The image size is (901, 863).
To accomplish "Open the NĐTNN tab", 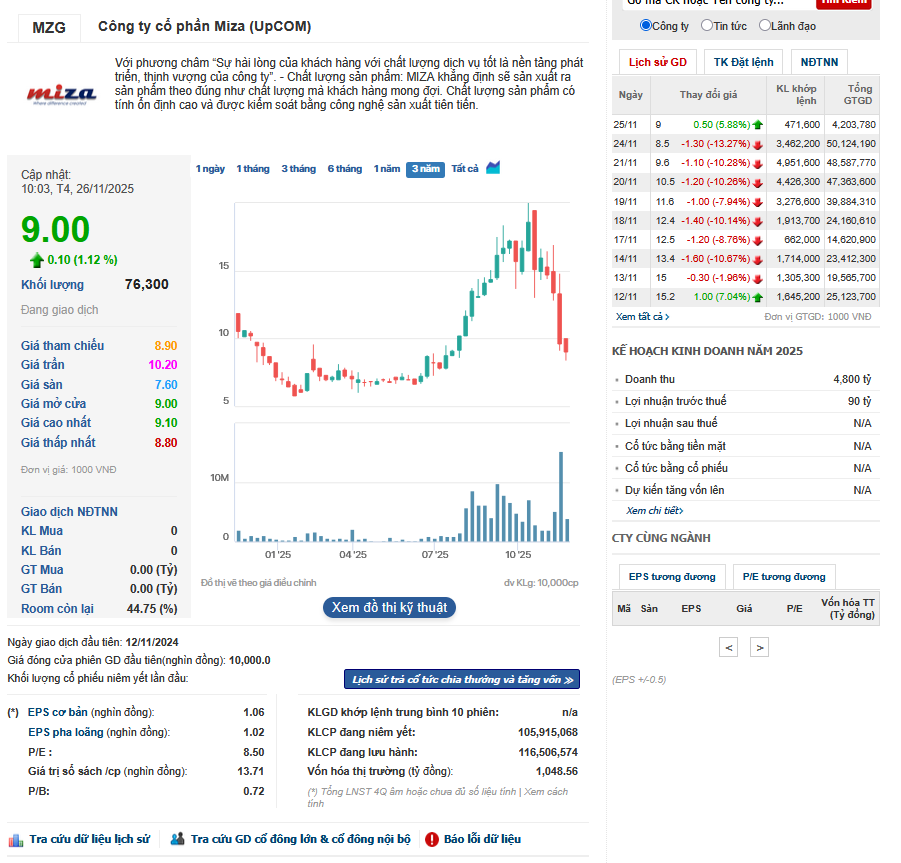I will point(819,62).
